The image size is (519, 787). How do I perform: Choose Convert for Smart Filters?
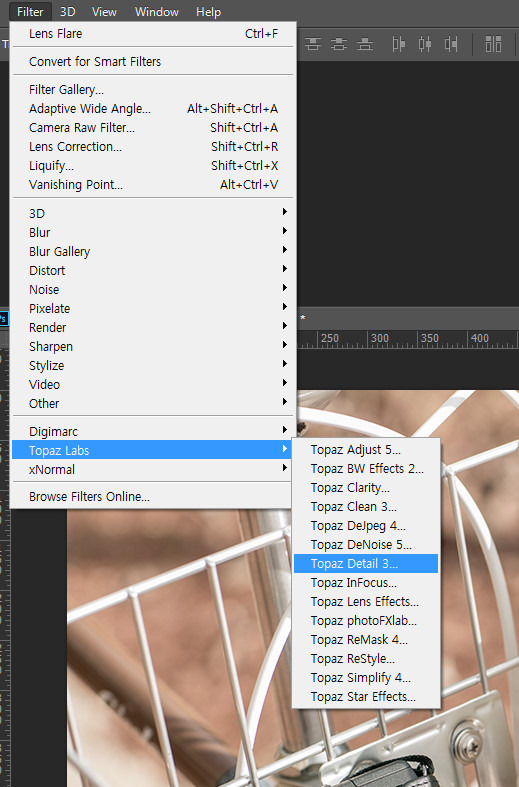[153, 62]
